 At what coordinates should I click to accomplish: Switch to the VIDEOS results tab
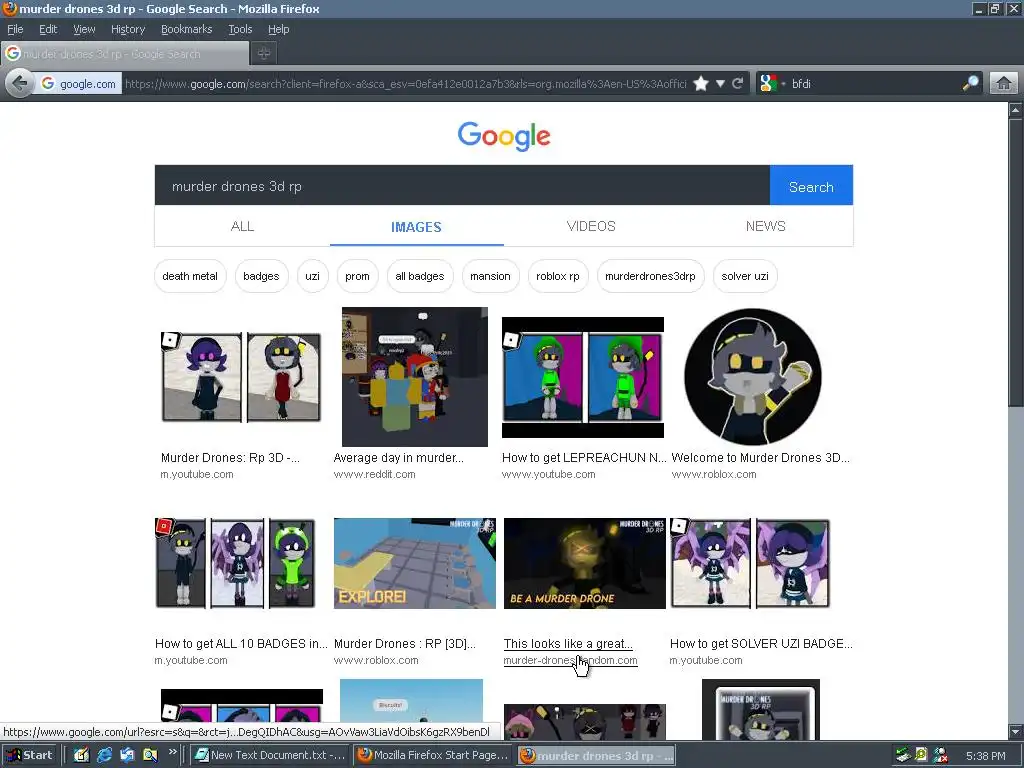point(591,226)
